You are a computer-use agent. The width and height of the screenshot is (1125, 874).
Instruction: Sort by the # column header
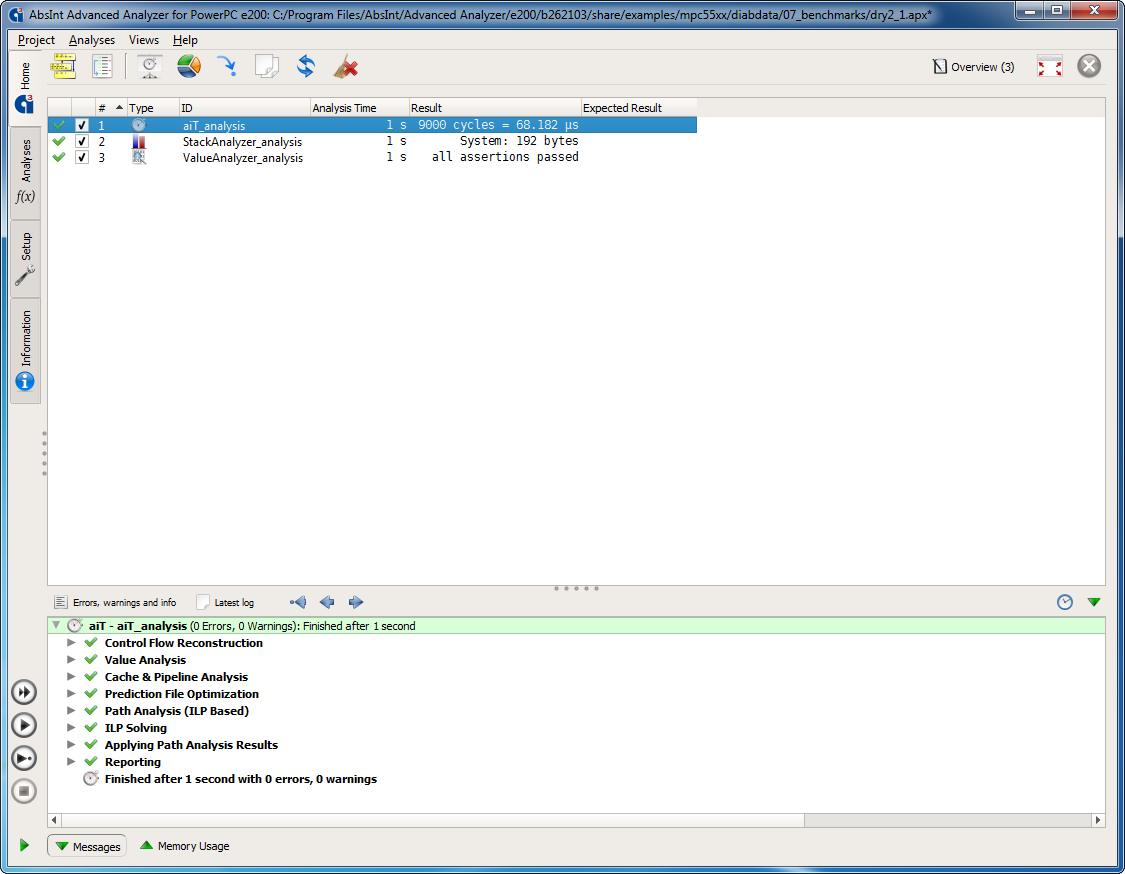[x=110, y=108]
